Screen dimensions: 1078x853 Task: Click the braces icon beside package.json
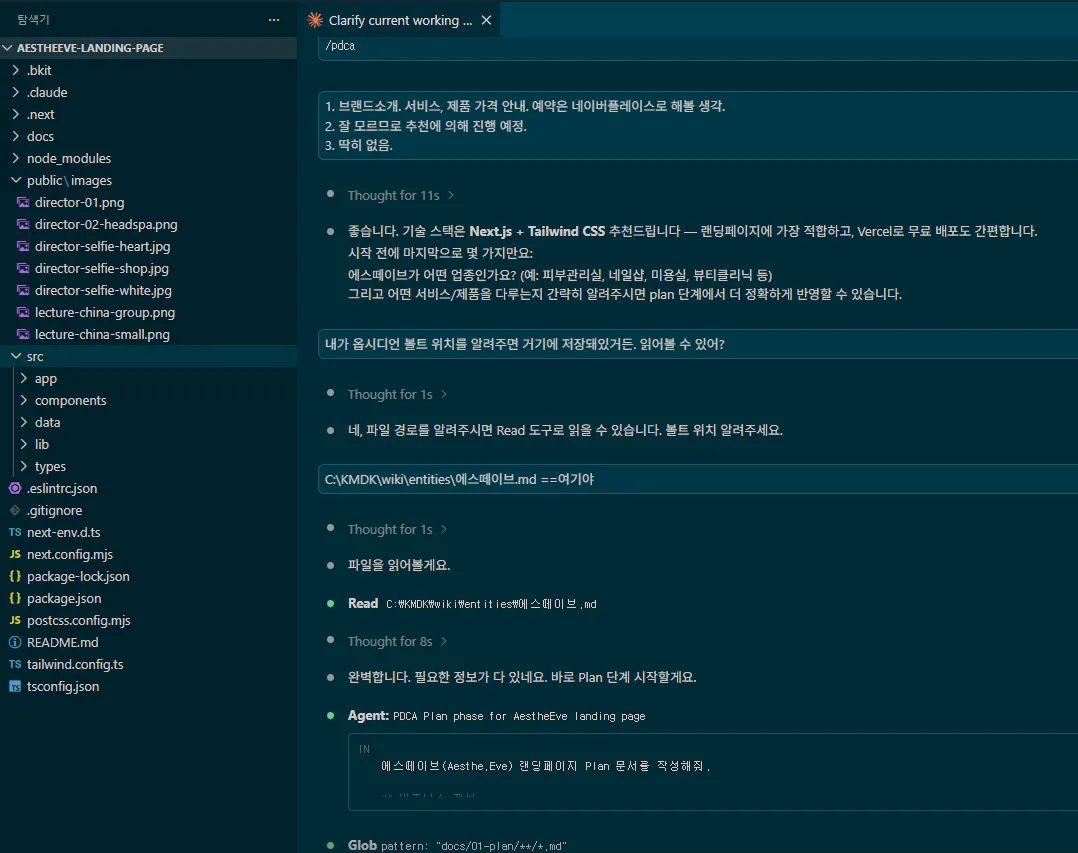point(15,598)
